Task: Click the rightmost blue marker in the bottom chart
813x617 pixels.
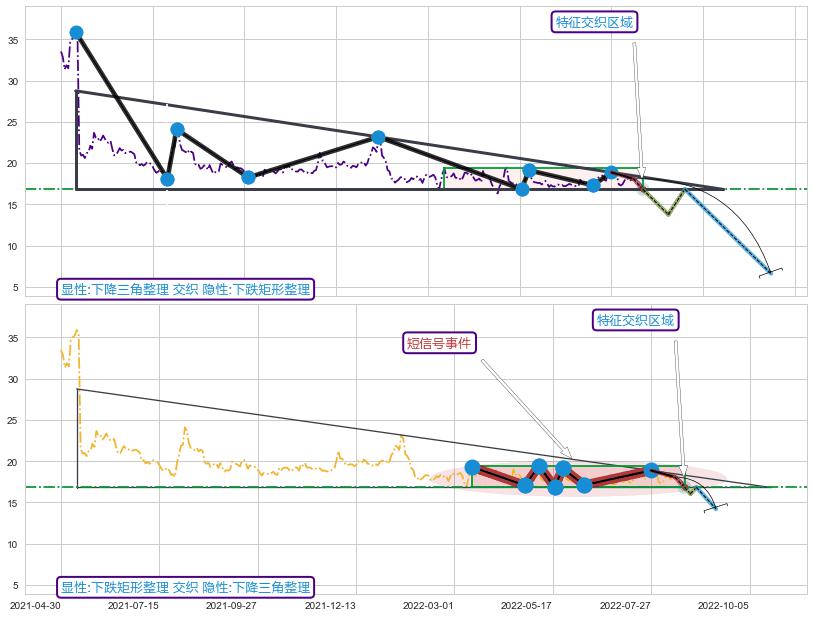Action: [651, 469]
